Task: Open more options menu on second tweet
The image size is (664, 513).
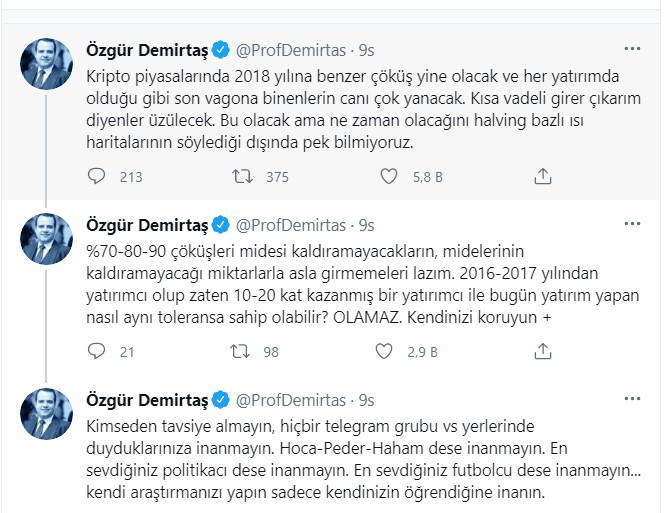Action: 632,223
